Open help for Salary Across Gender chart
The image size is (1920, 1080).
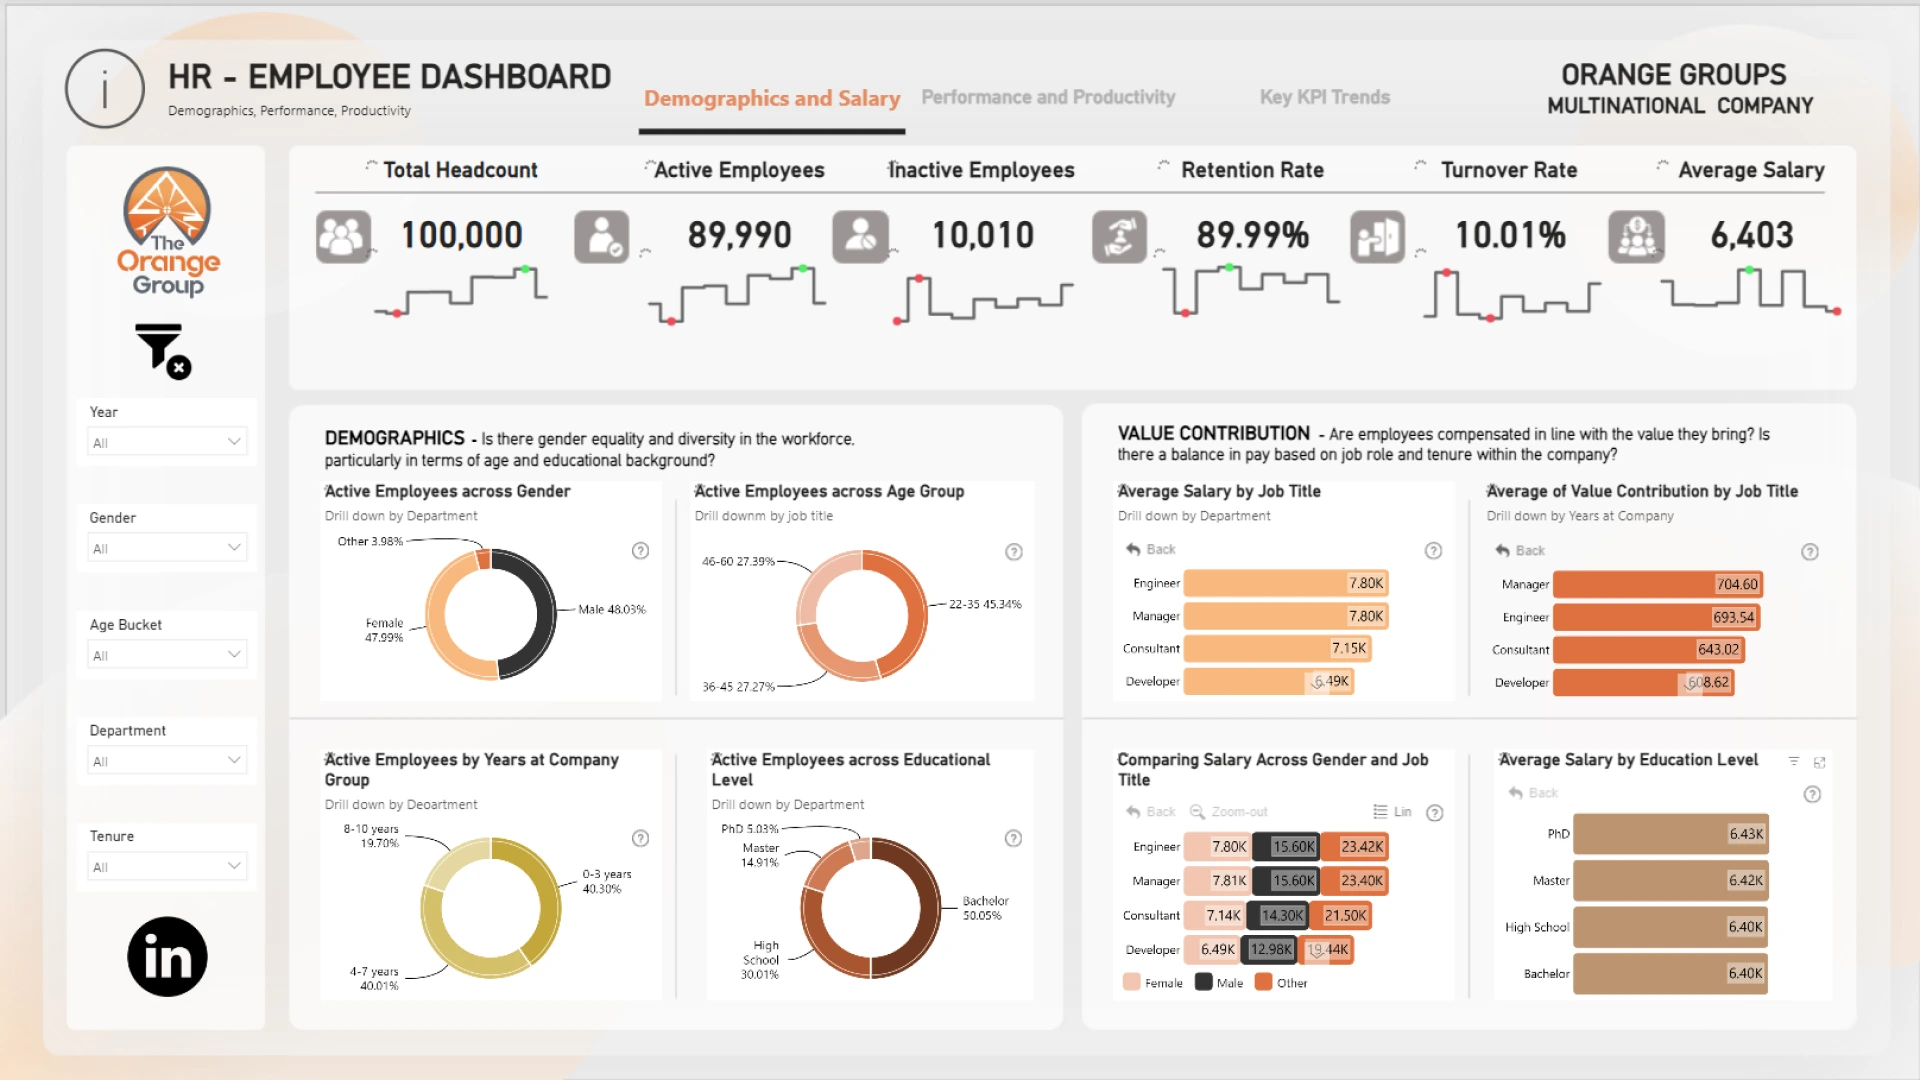click(x=1435, y=813)
